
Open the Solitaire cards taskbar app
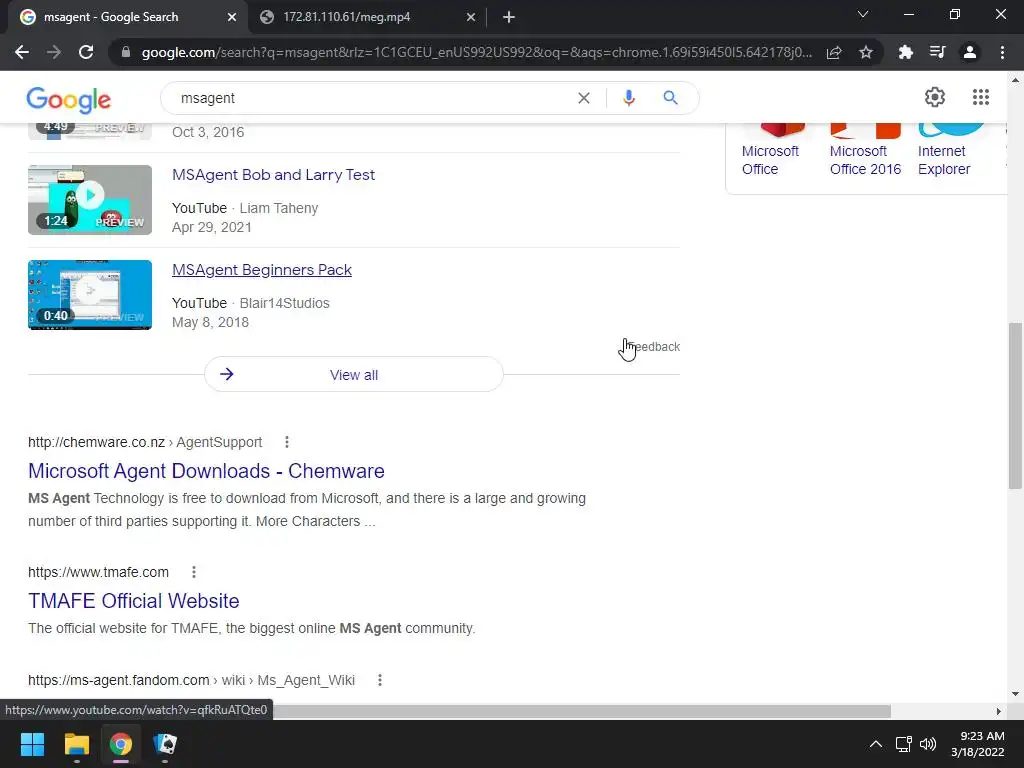(165, 744)
